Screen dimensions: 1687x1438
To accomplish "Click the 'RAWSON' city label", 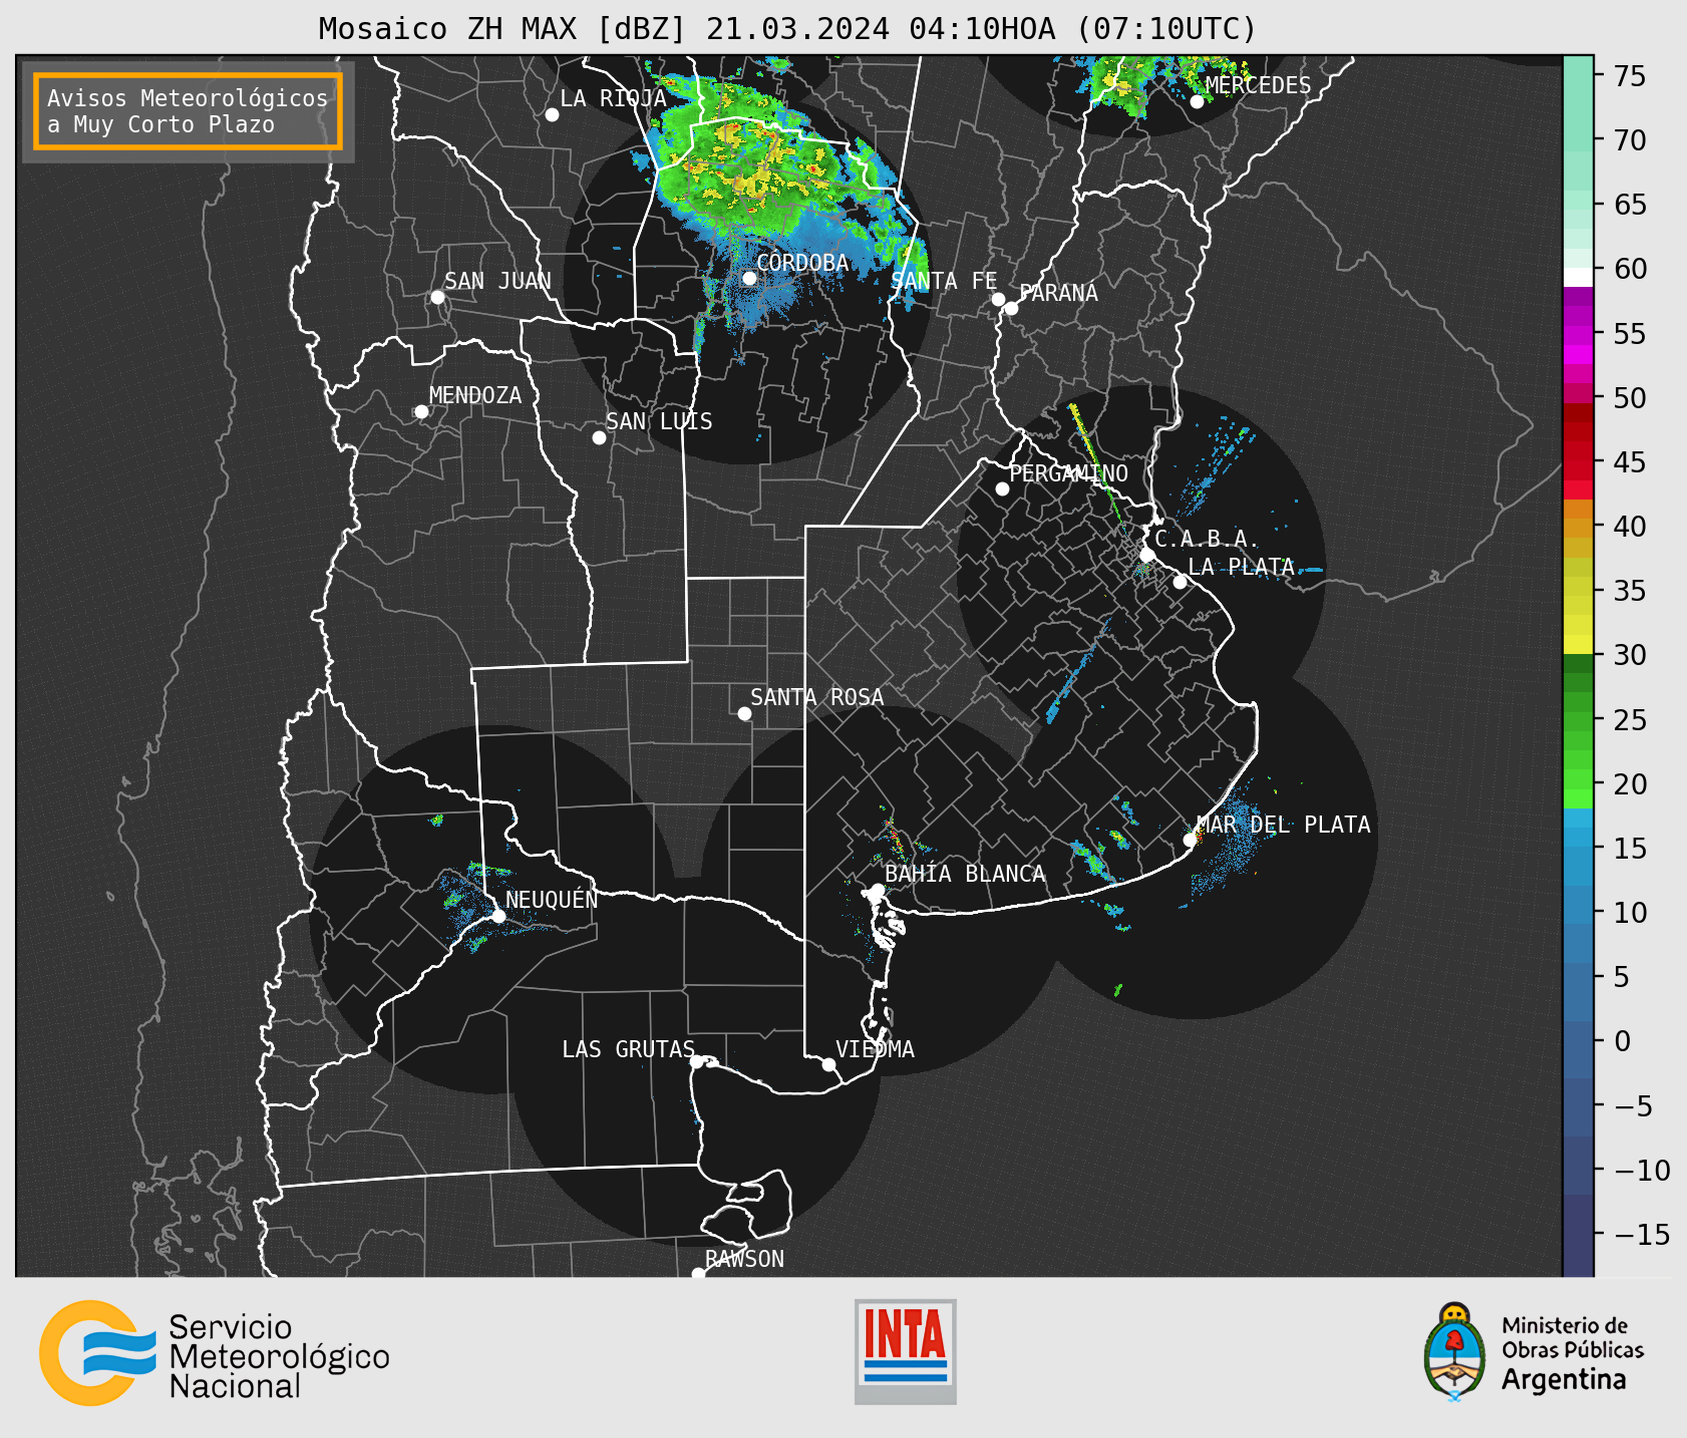I will point(744,1259).
